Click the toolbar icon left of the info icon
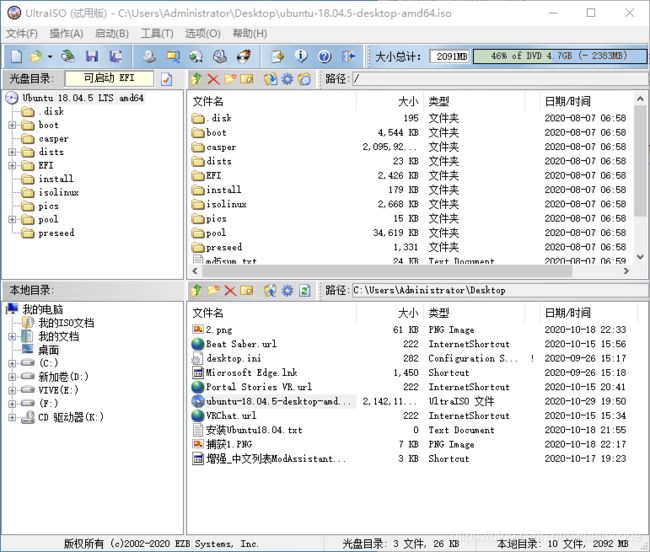Viewport: 650px width, 552px height. tap(277, 56)
